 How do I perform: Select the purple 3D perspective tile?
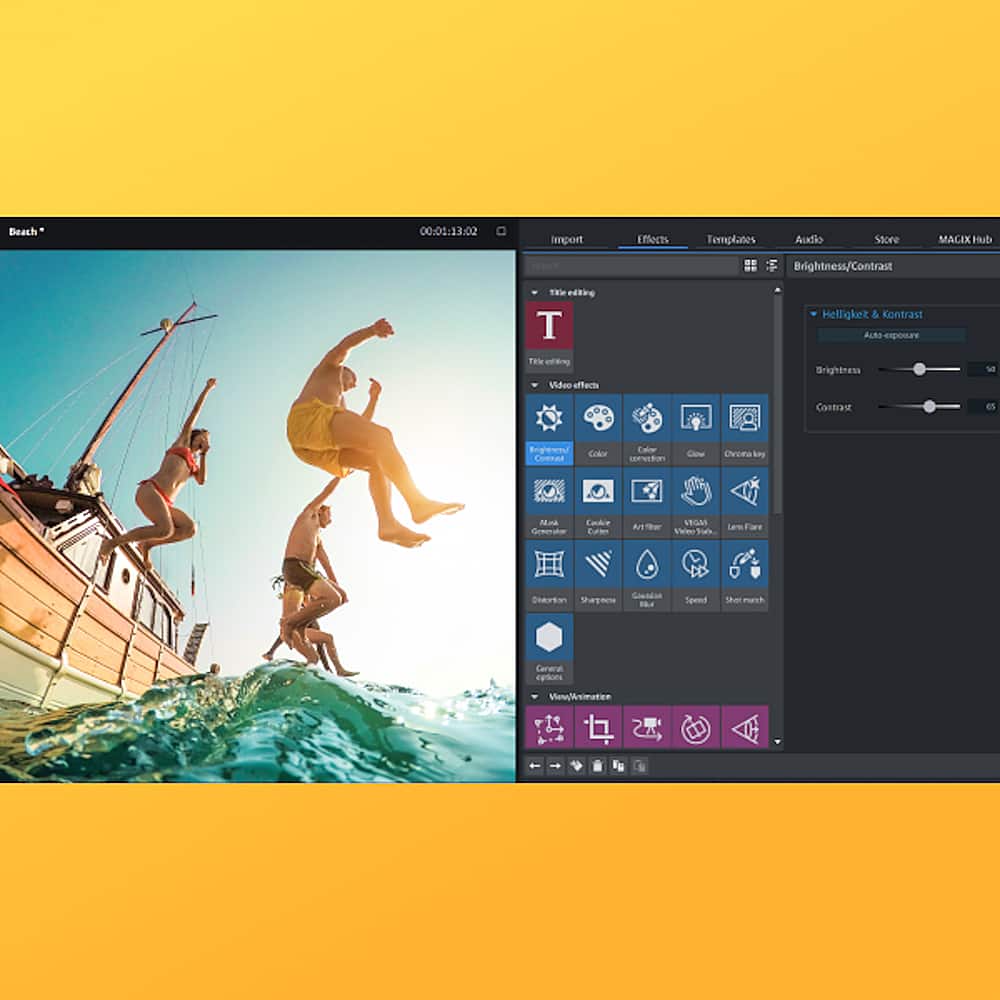[744, 727]
